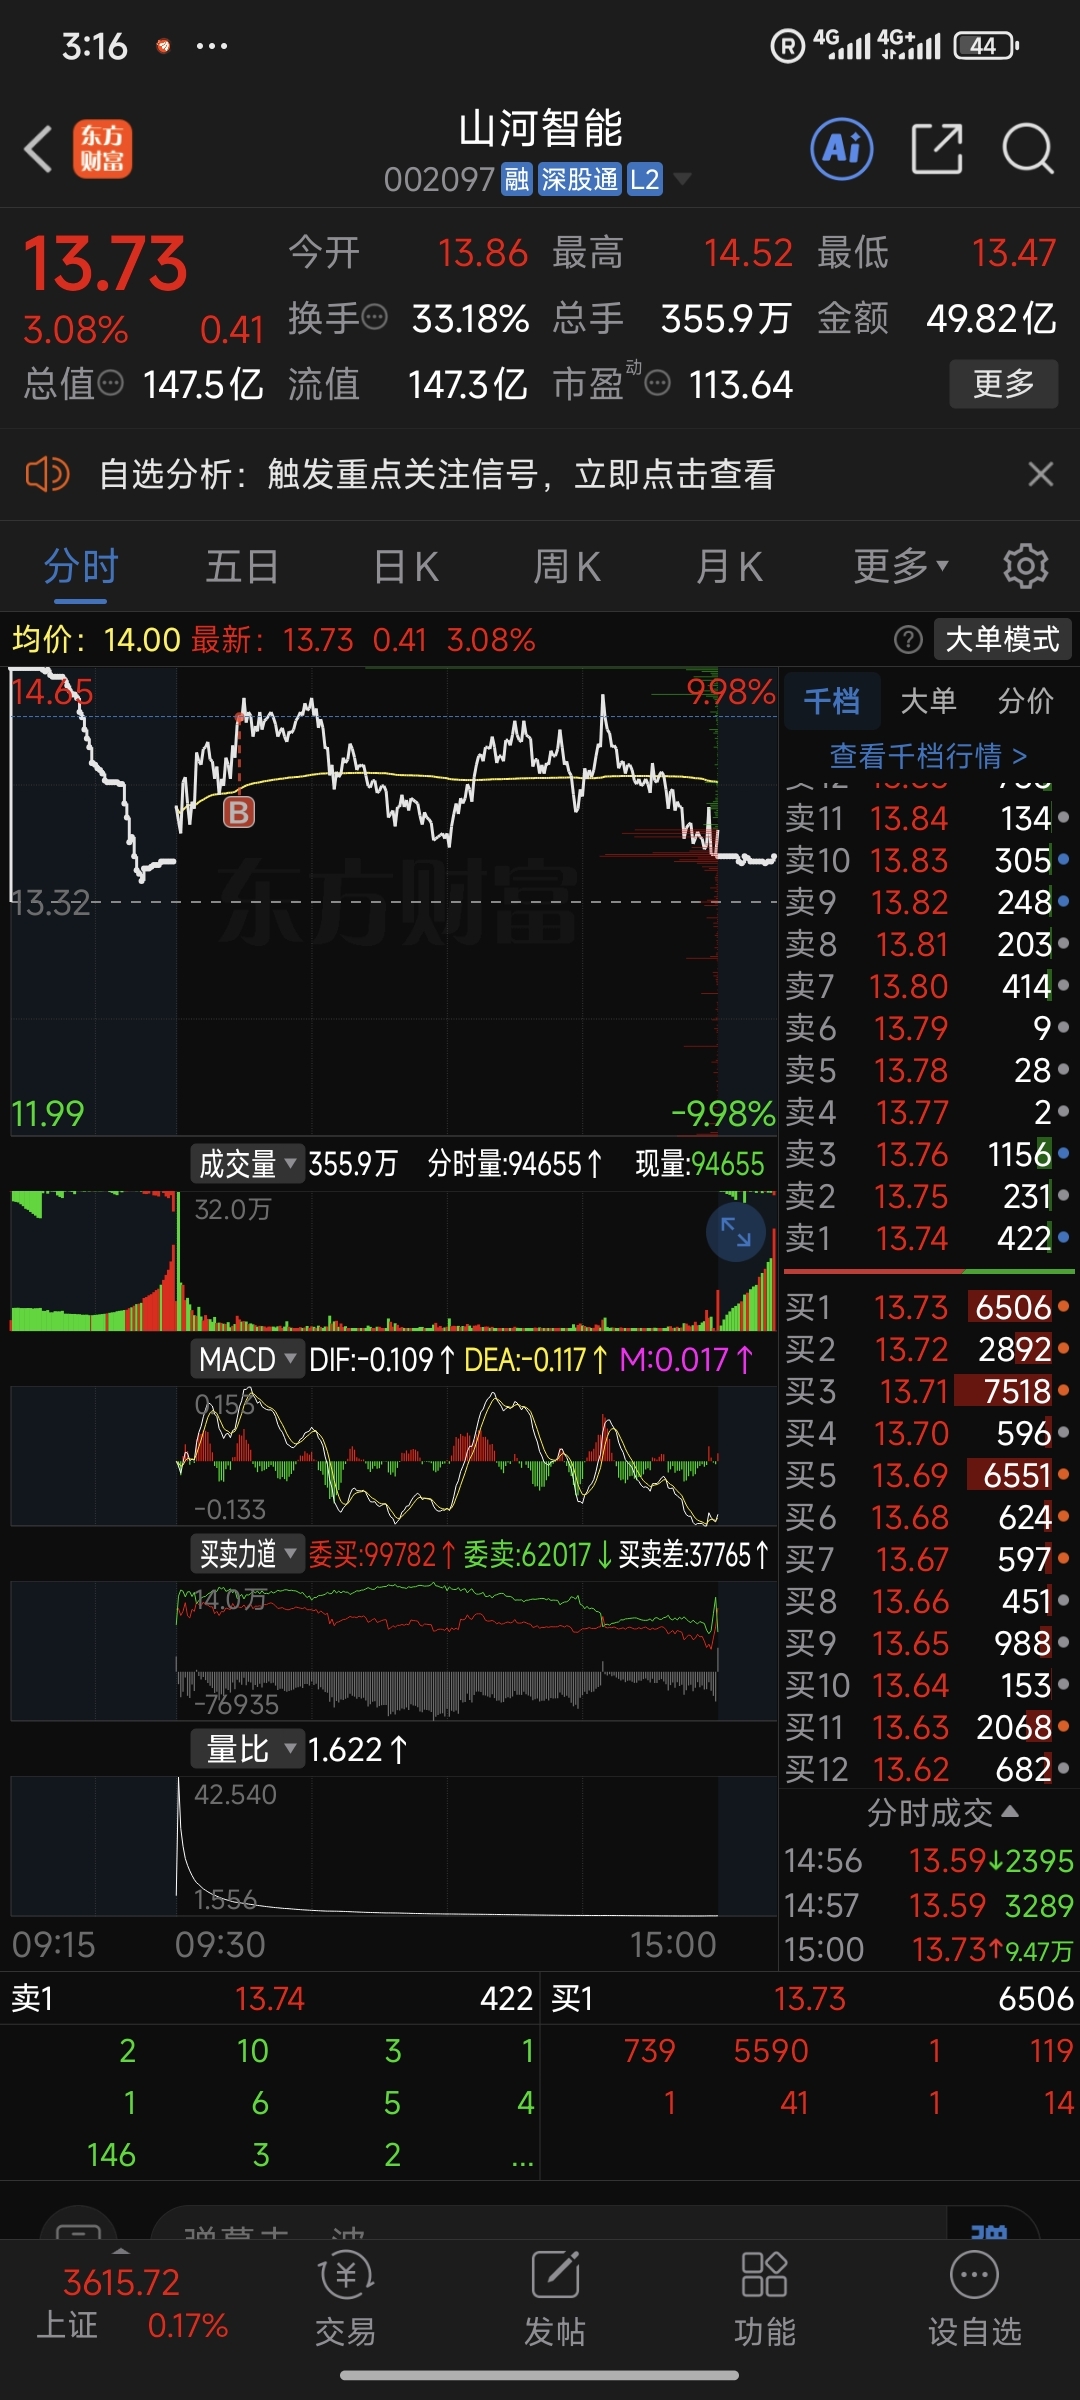The height and width of the screenshot is (2400, 1080).
Task: Tap the speaker icon of the alert banner
Action: coord(47,474)
